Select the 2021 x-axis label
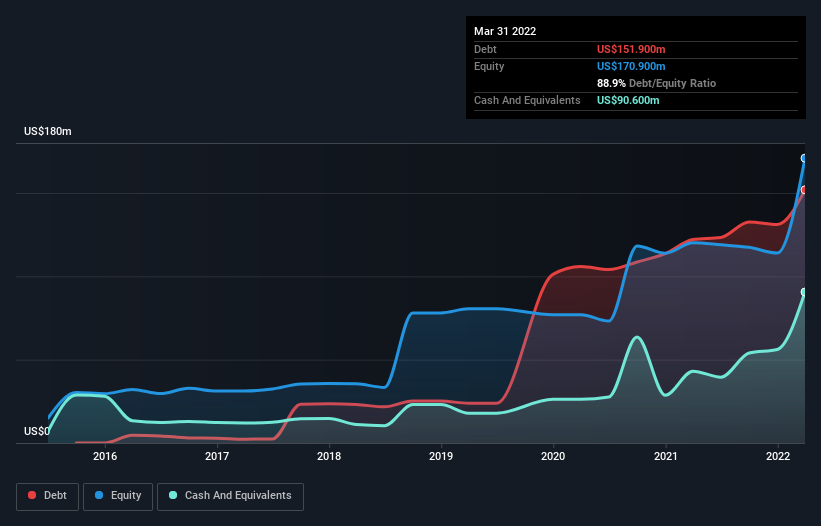The width and height of the screenshot is (821, 526). click(x=665, y=456)
